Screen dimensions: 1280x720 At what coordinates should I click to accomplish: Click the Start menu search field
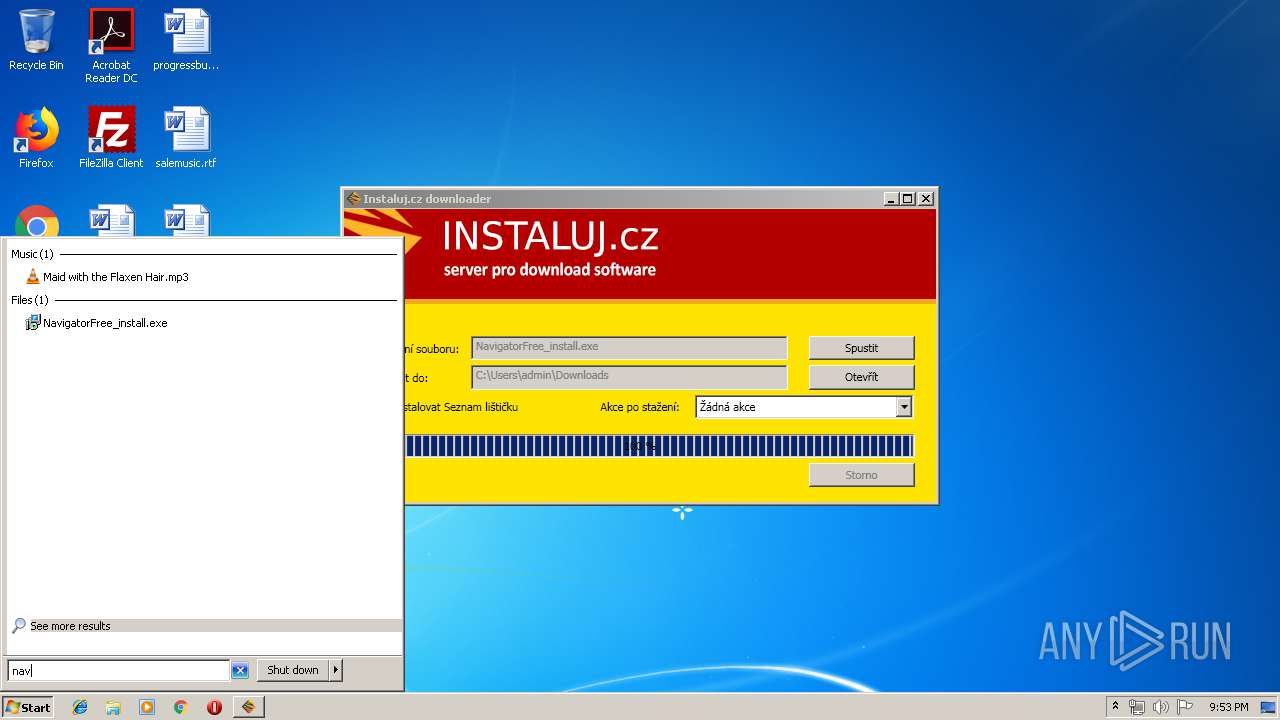pyautogui.click(x=119, y=670)
